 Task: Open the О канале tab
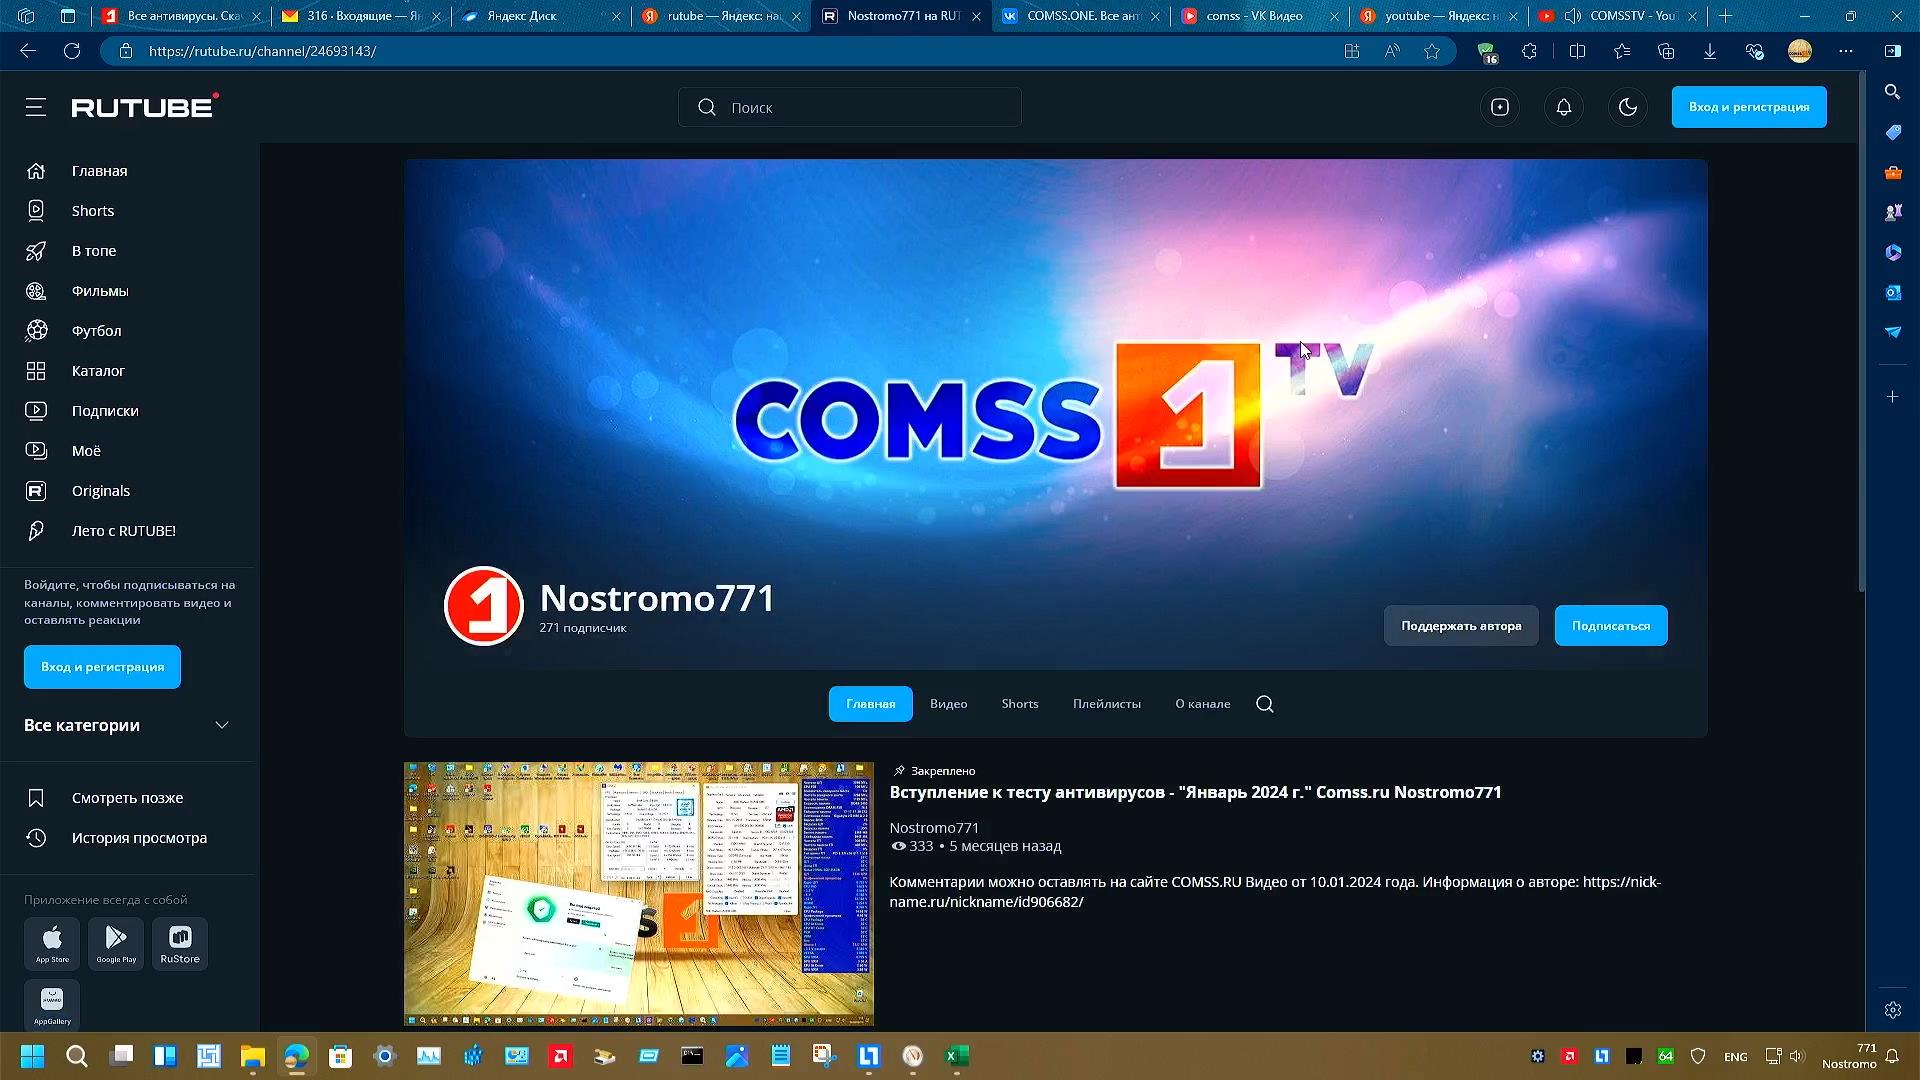click(x=1202, y=704)
